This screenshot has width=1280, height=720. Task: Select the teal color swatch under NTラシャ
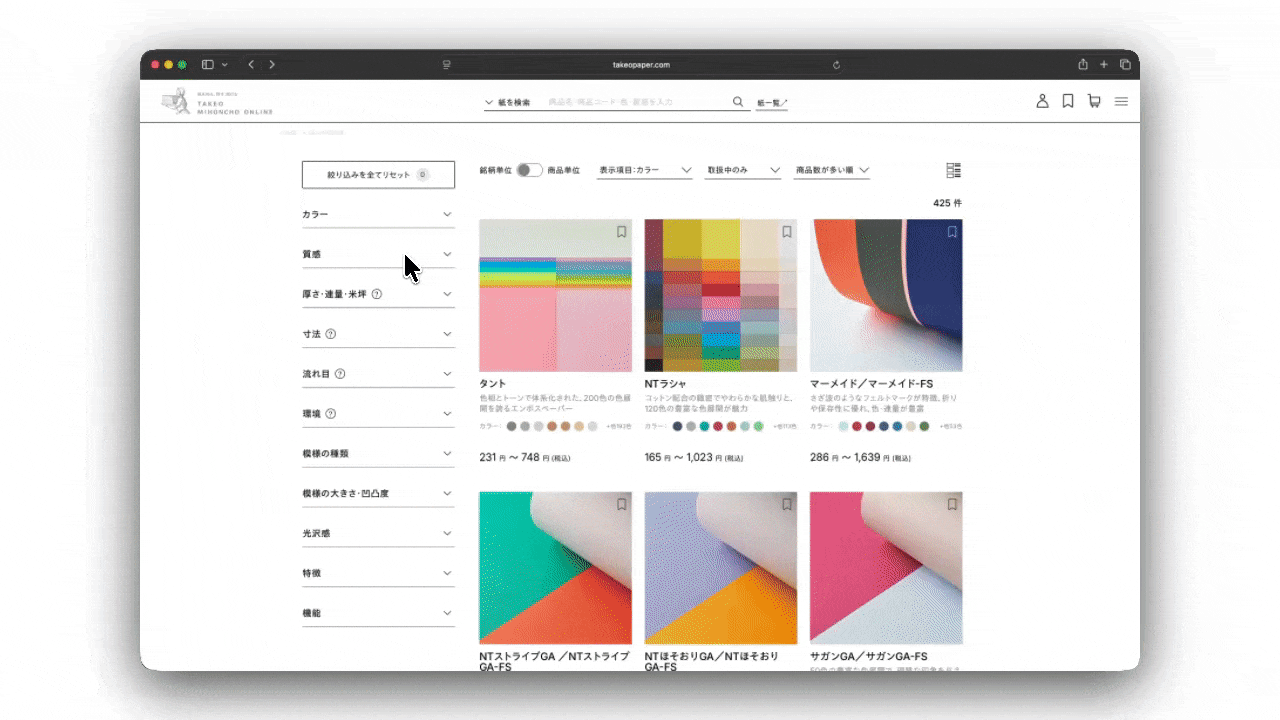click(x=704, y=426)
